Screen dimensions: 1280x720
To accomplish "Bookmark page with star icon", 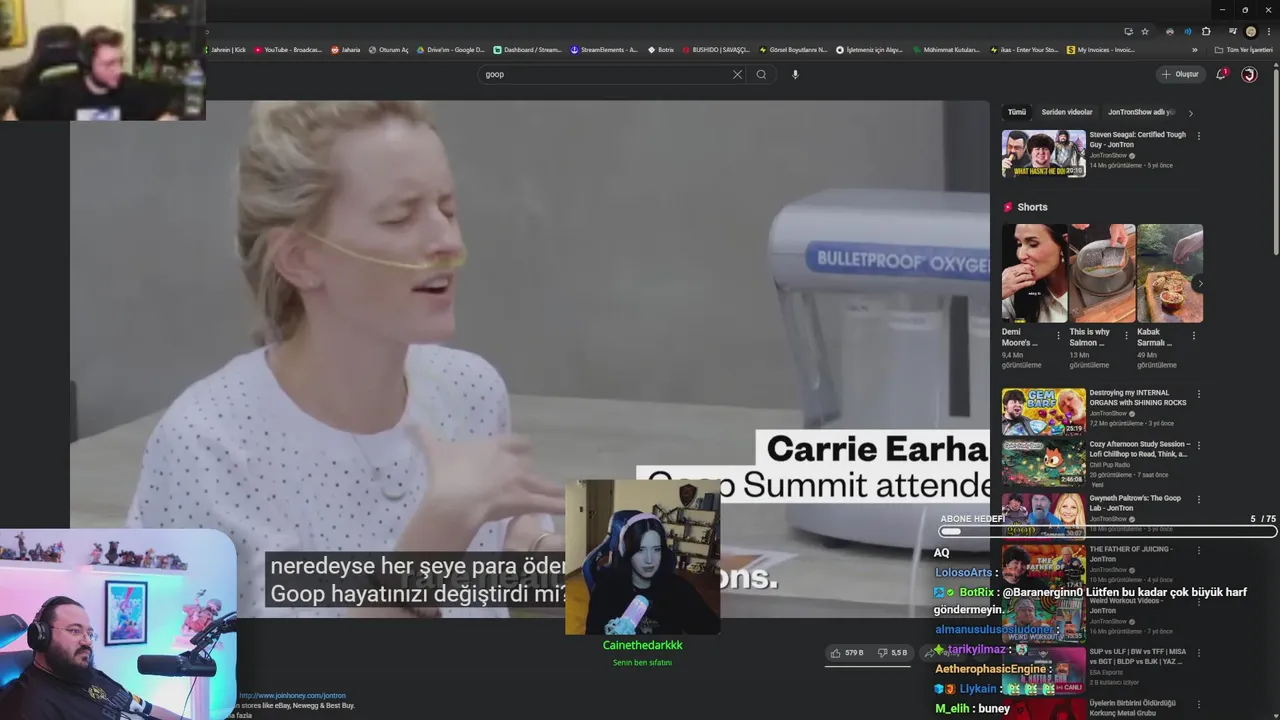I will (1145, 31).
